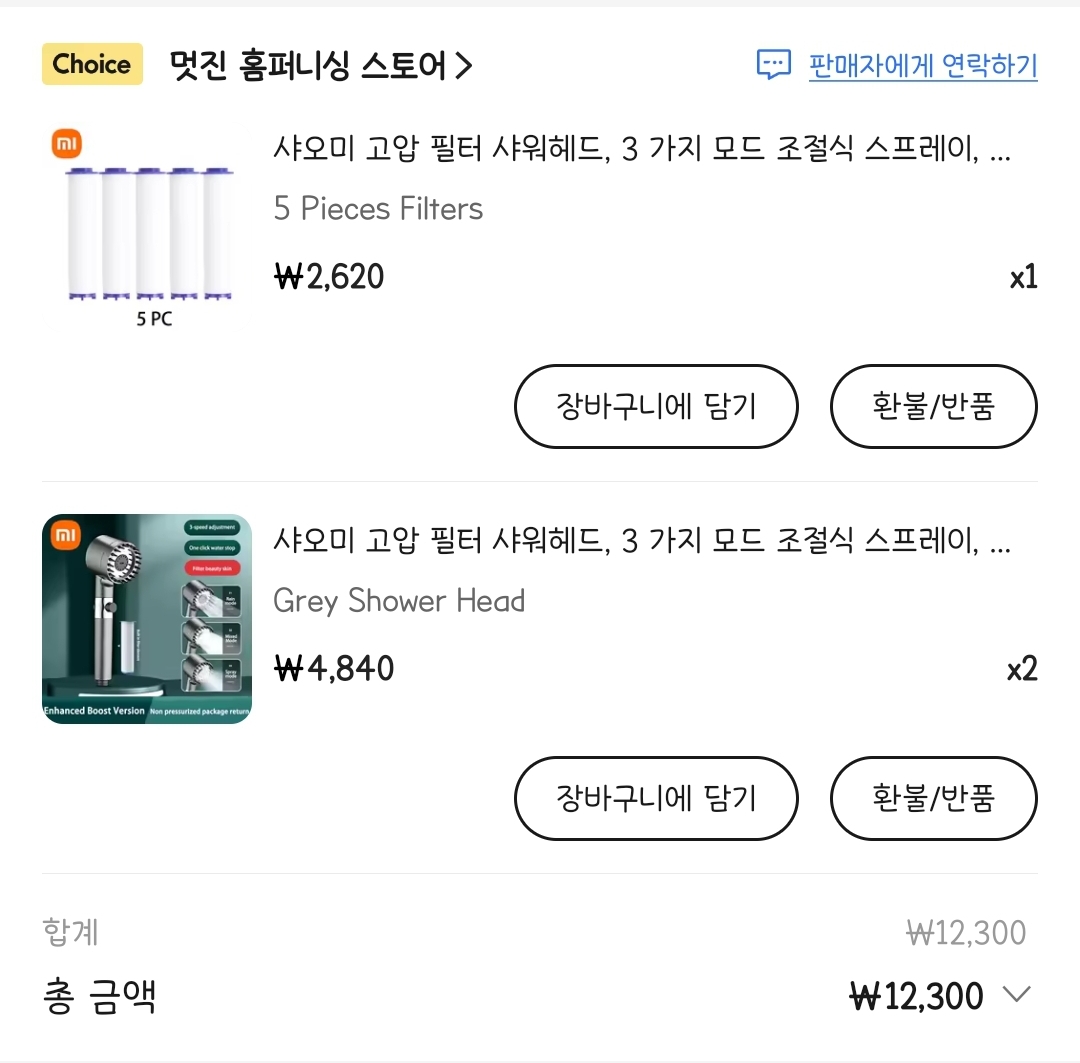Open the 5 PC filters product thumbnail
The image size is (1080, 1063).
[x=147, y=227]
